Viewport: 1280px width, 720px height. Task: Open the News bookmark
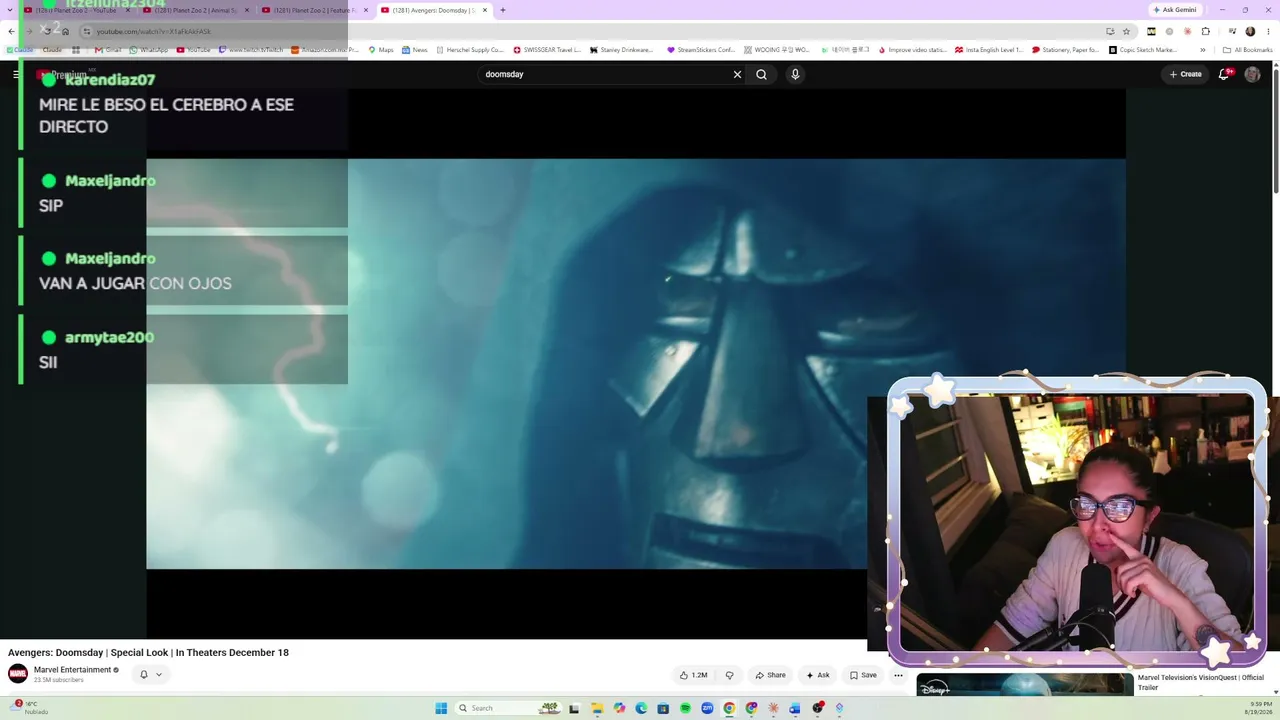coord(414,50)
